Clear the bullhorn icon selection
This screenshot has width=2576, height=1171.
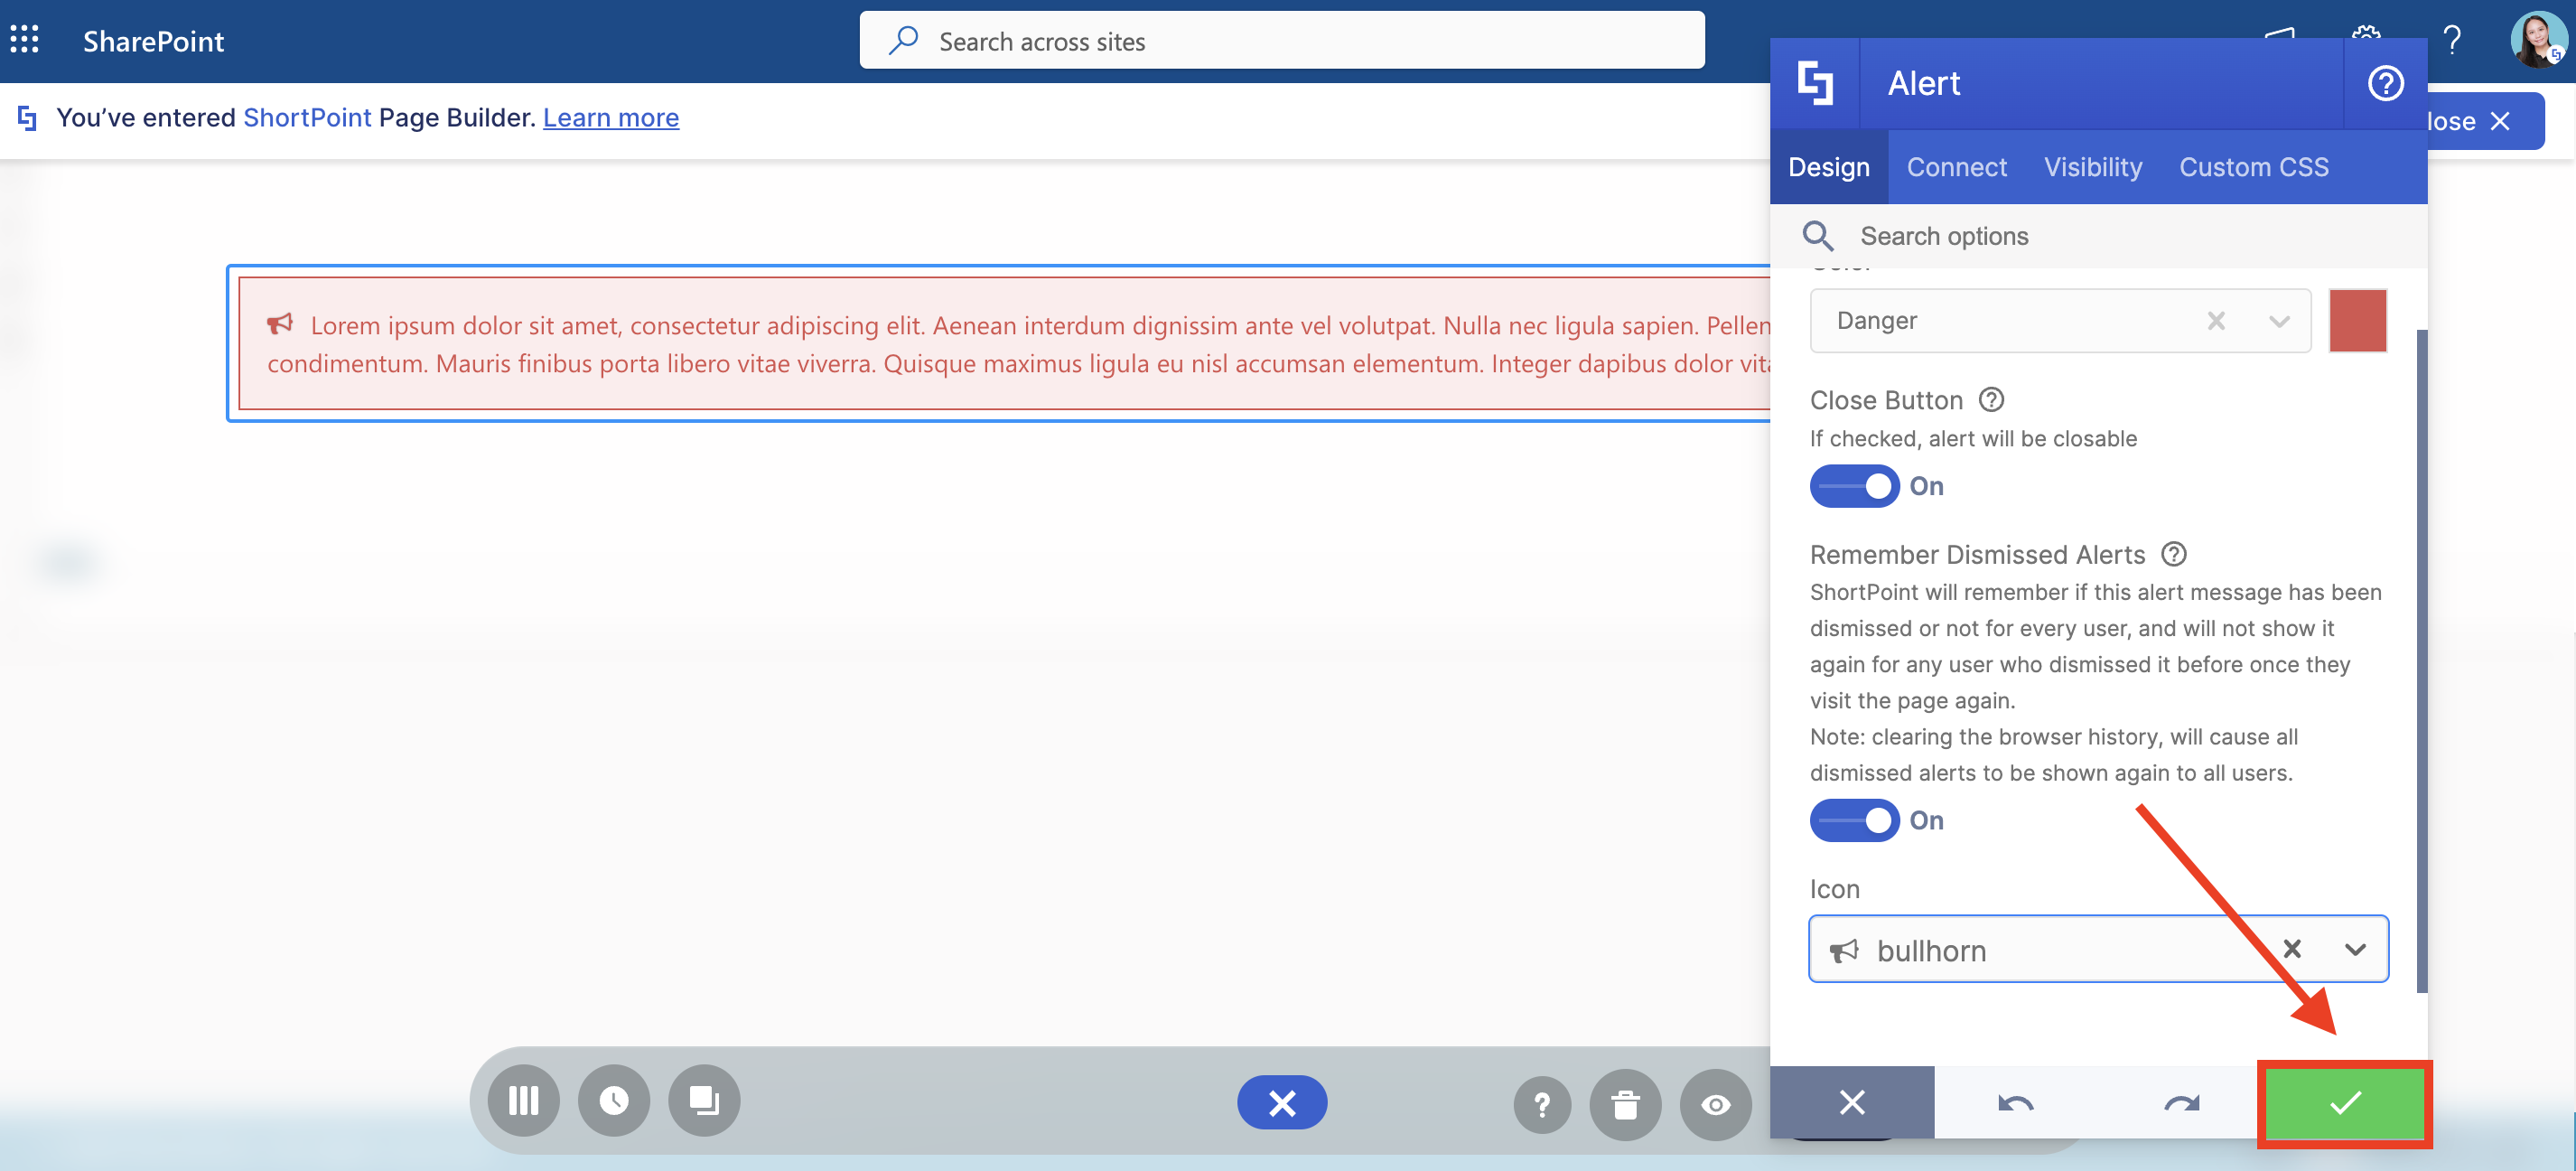click(x=2292, y=948)
